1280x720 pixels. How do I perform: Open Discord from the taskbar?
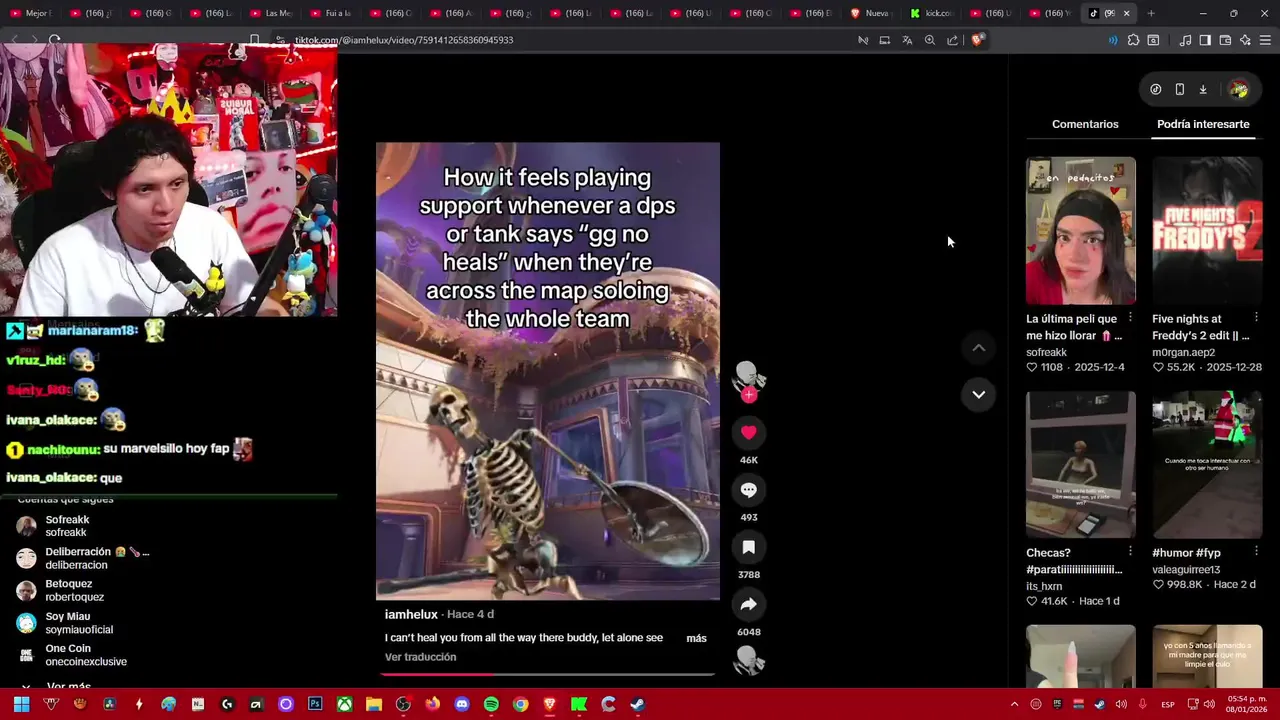(461, 704)
